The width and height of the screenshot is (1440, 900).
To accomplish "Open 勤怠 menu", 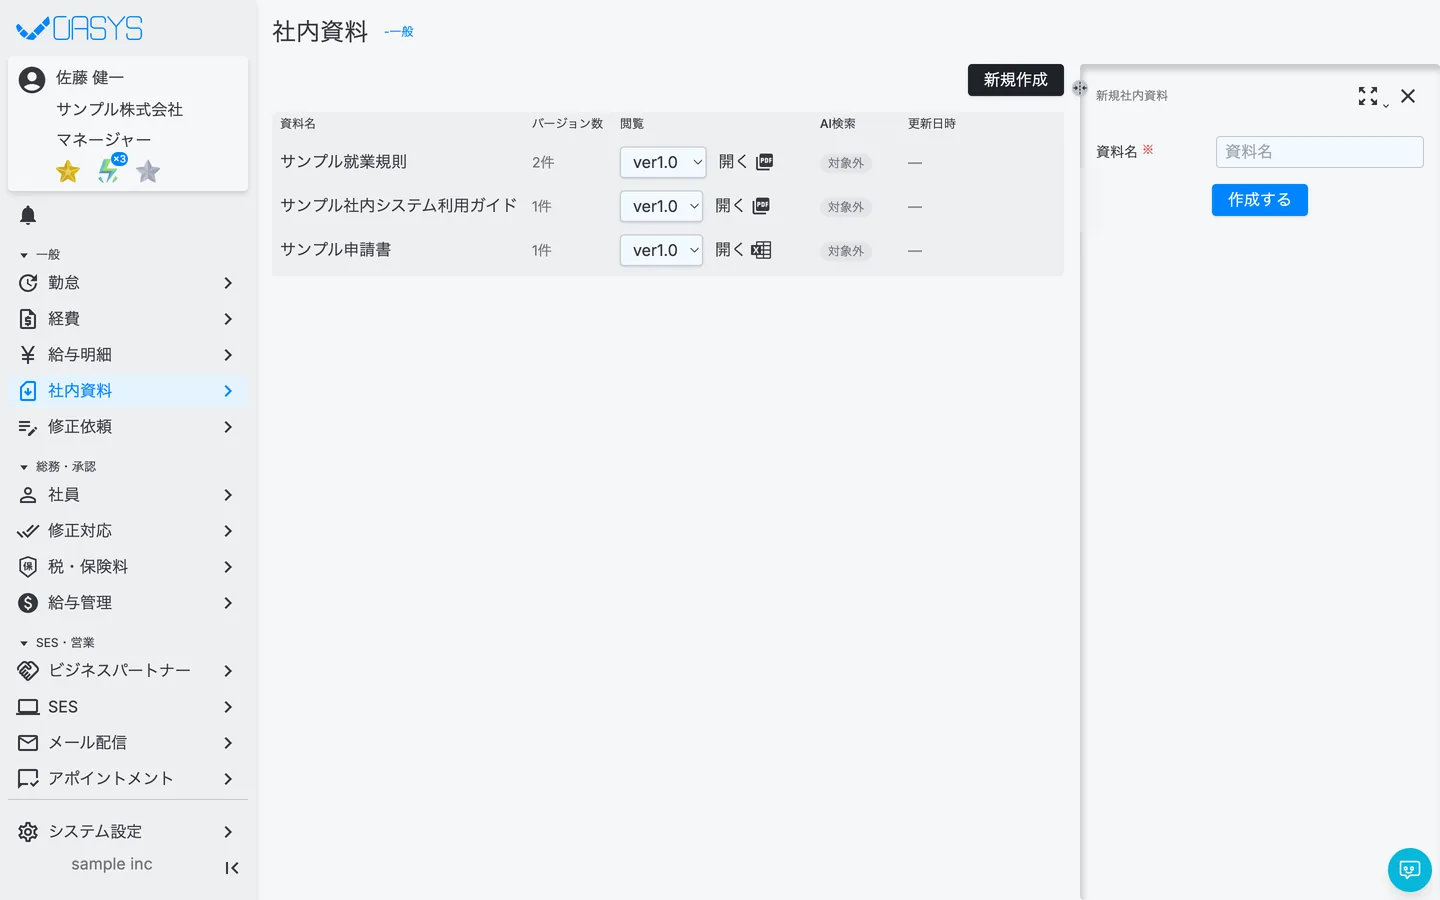I will [127, 283].
